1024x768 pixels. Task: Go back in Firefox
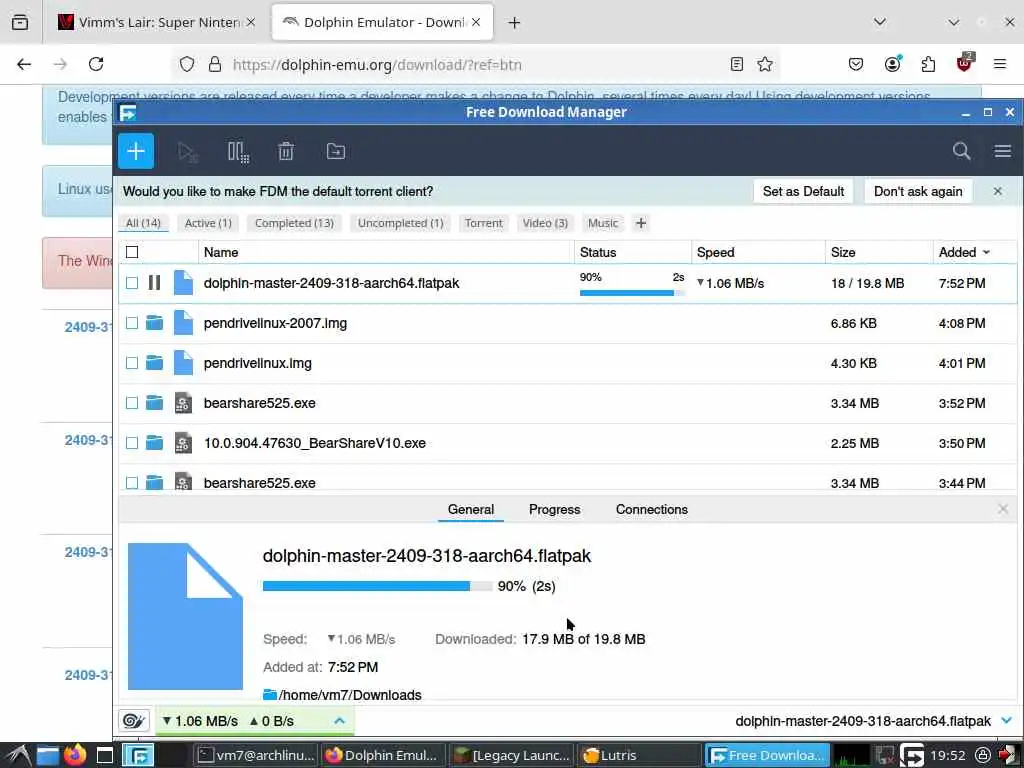[x=24, y=64]
